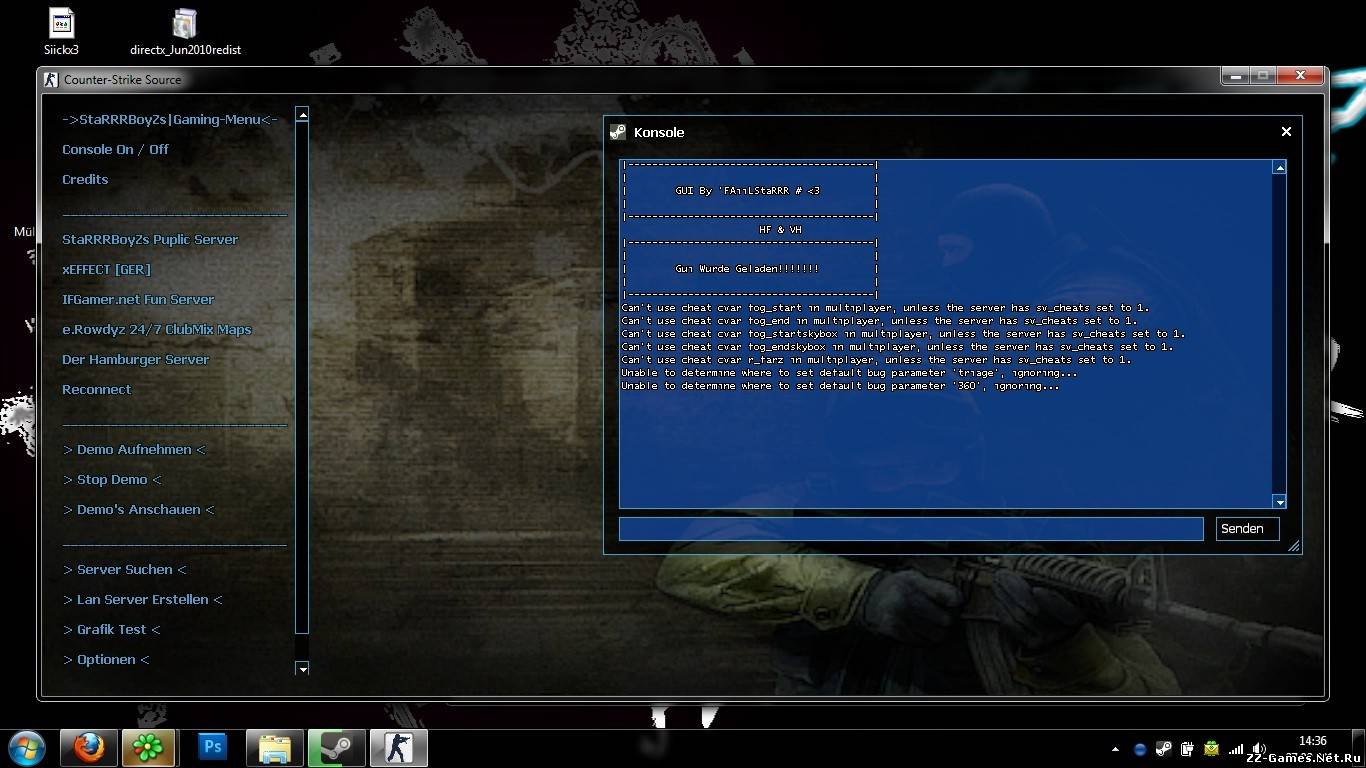Connect to e.Rowdyz 24/7 ClubMix Maps
The width and height of the screenshot is (1366, 768).
pyautogui.click(x=157, y=329)
